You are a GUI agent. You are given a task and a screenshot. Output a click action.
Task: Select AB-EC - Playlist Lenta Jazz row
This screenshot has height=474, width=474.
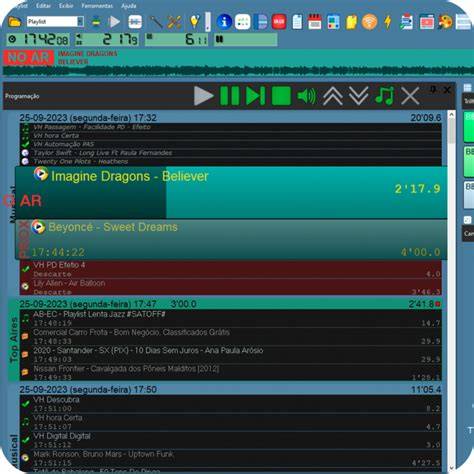[231, 318]
